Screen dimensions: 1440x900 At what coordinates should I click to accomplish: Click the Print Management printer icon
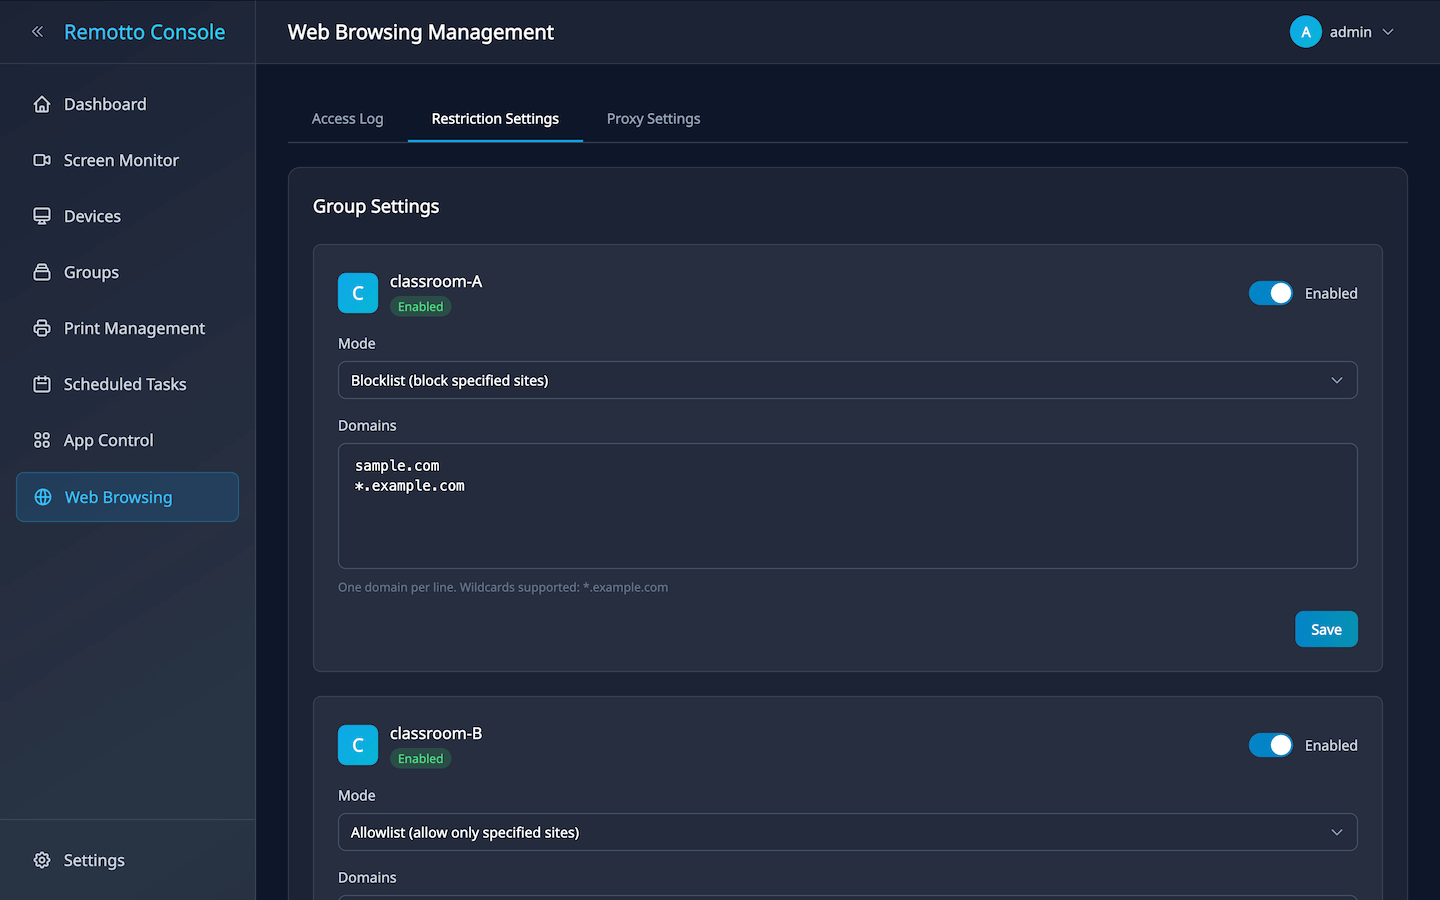[x=42, y=328]
